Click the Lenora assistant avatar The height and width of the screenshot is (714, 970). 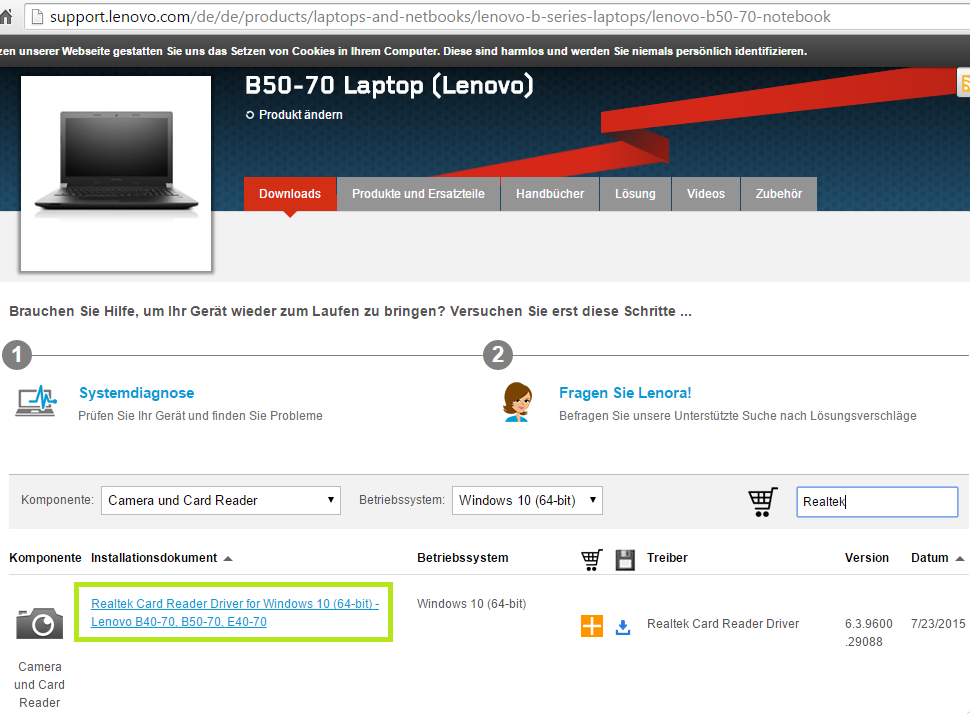(x=517, y=401)
